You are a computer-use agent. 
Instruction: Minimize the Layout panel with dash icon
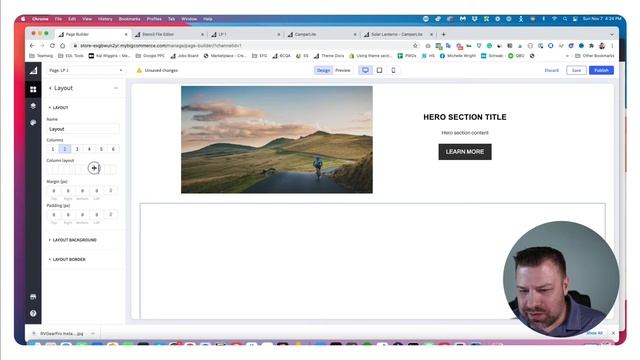pyautogui.click(x=116, y=88)
